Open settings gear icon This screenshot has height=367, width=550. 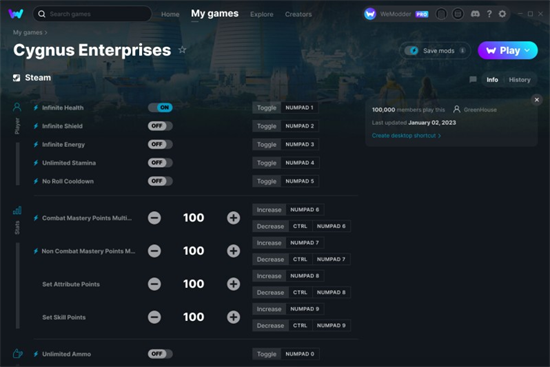[x=502, y=14]
